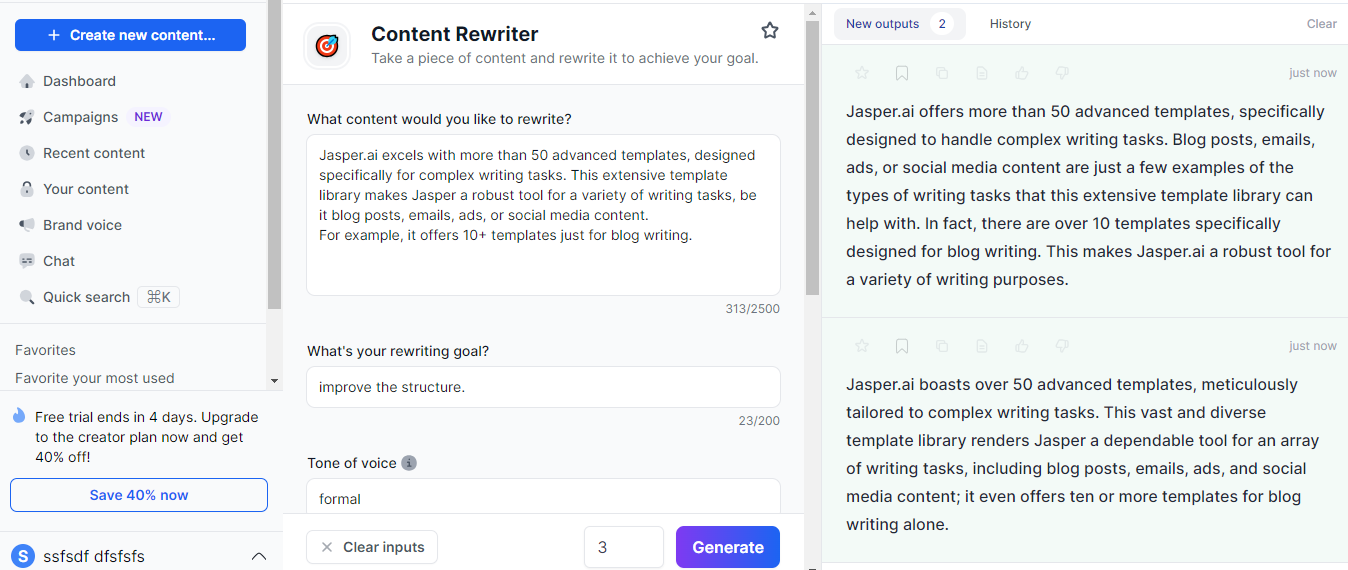1348x570 pixels.
Task: Star the first output (offers more than 50)
Action: click(x=862, y=73)
